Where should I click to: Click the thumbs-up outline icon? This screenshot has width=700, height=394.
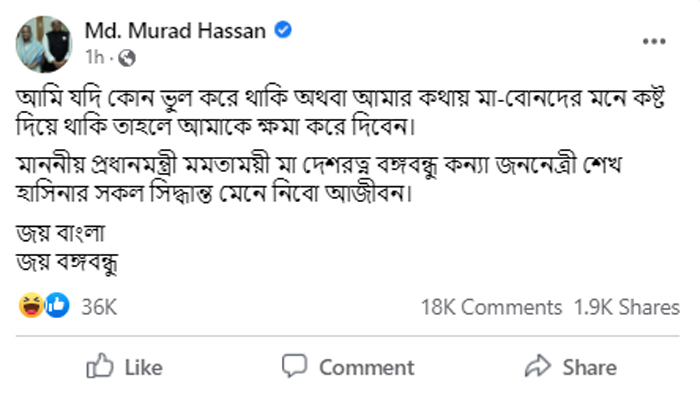(100, 366)
